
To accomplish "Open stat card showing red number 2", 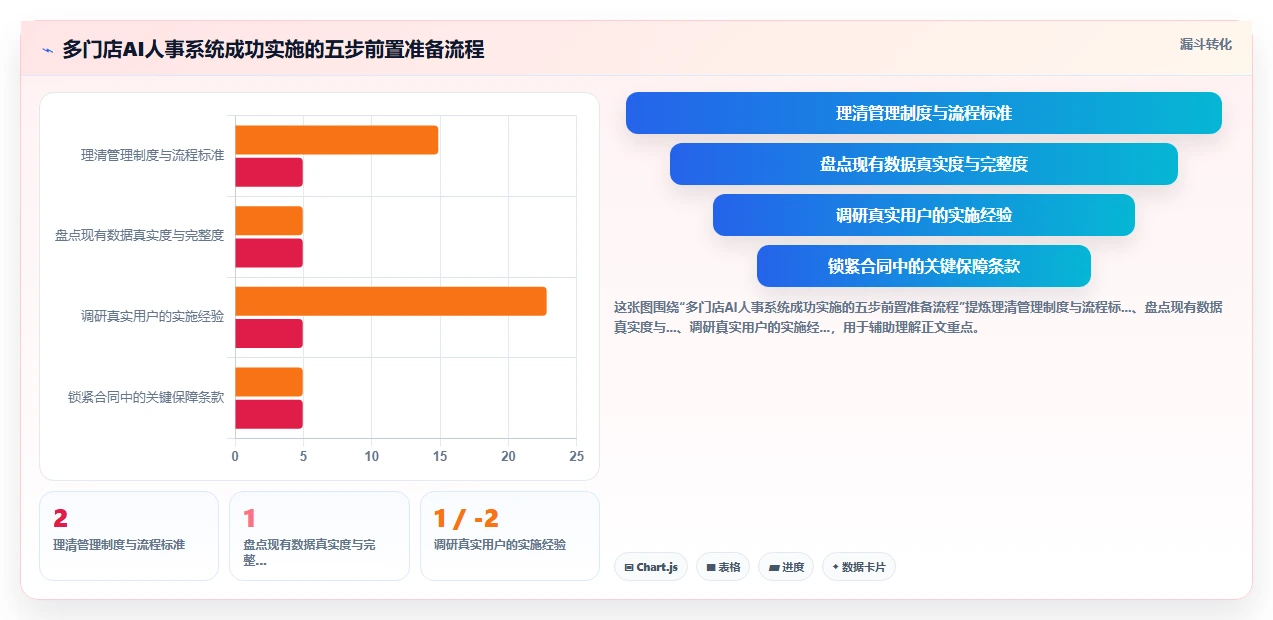I will pyautogui.click(x=129, y=536).
